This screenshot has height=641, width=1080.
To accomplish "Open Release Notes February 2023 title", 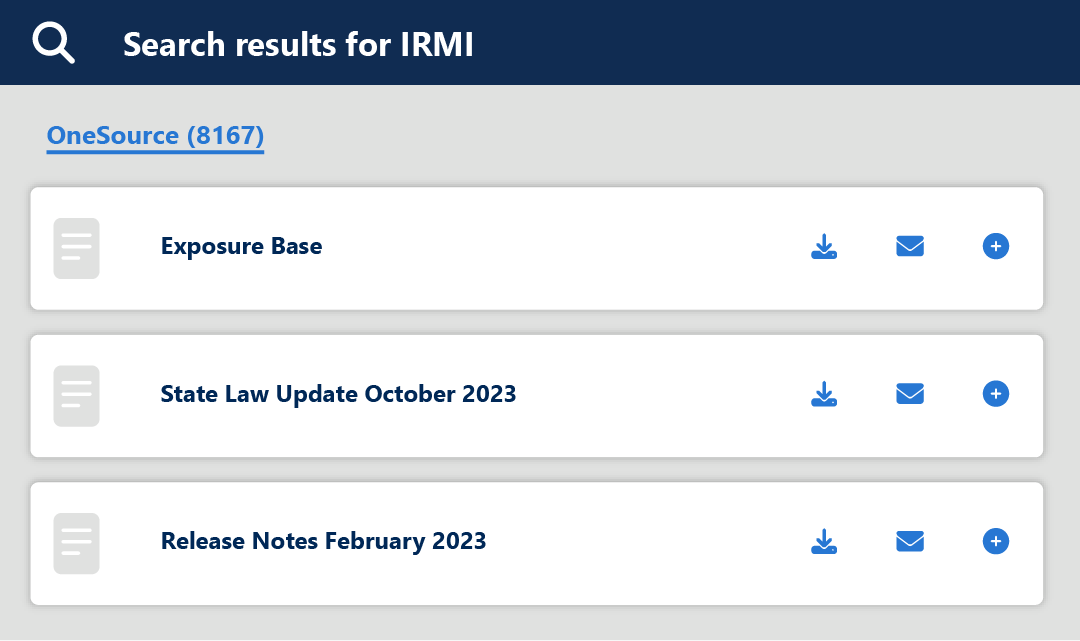I will coord(323,542).
